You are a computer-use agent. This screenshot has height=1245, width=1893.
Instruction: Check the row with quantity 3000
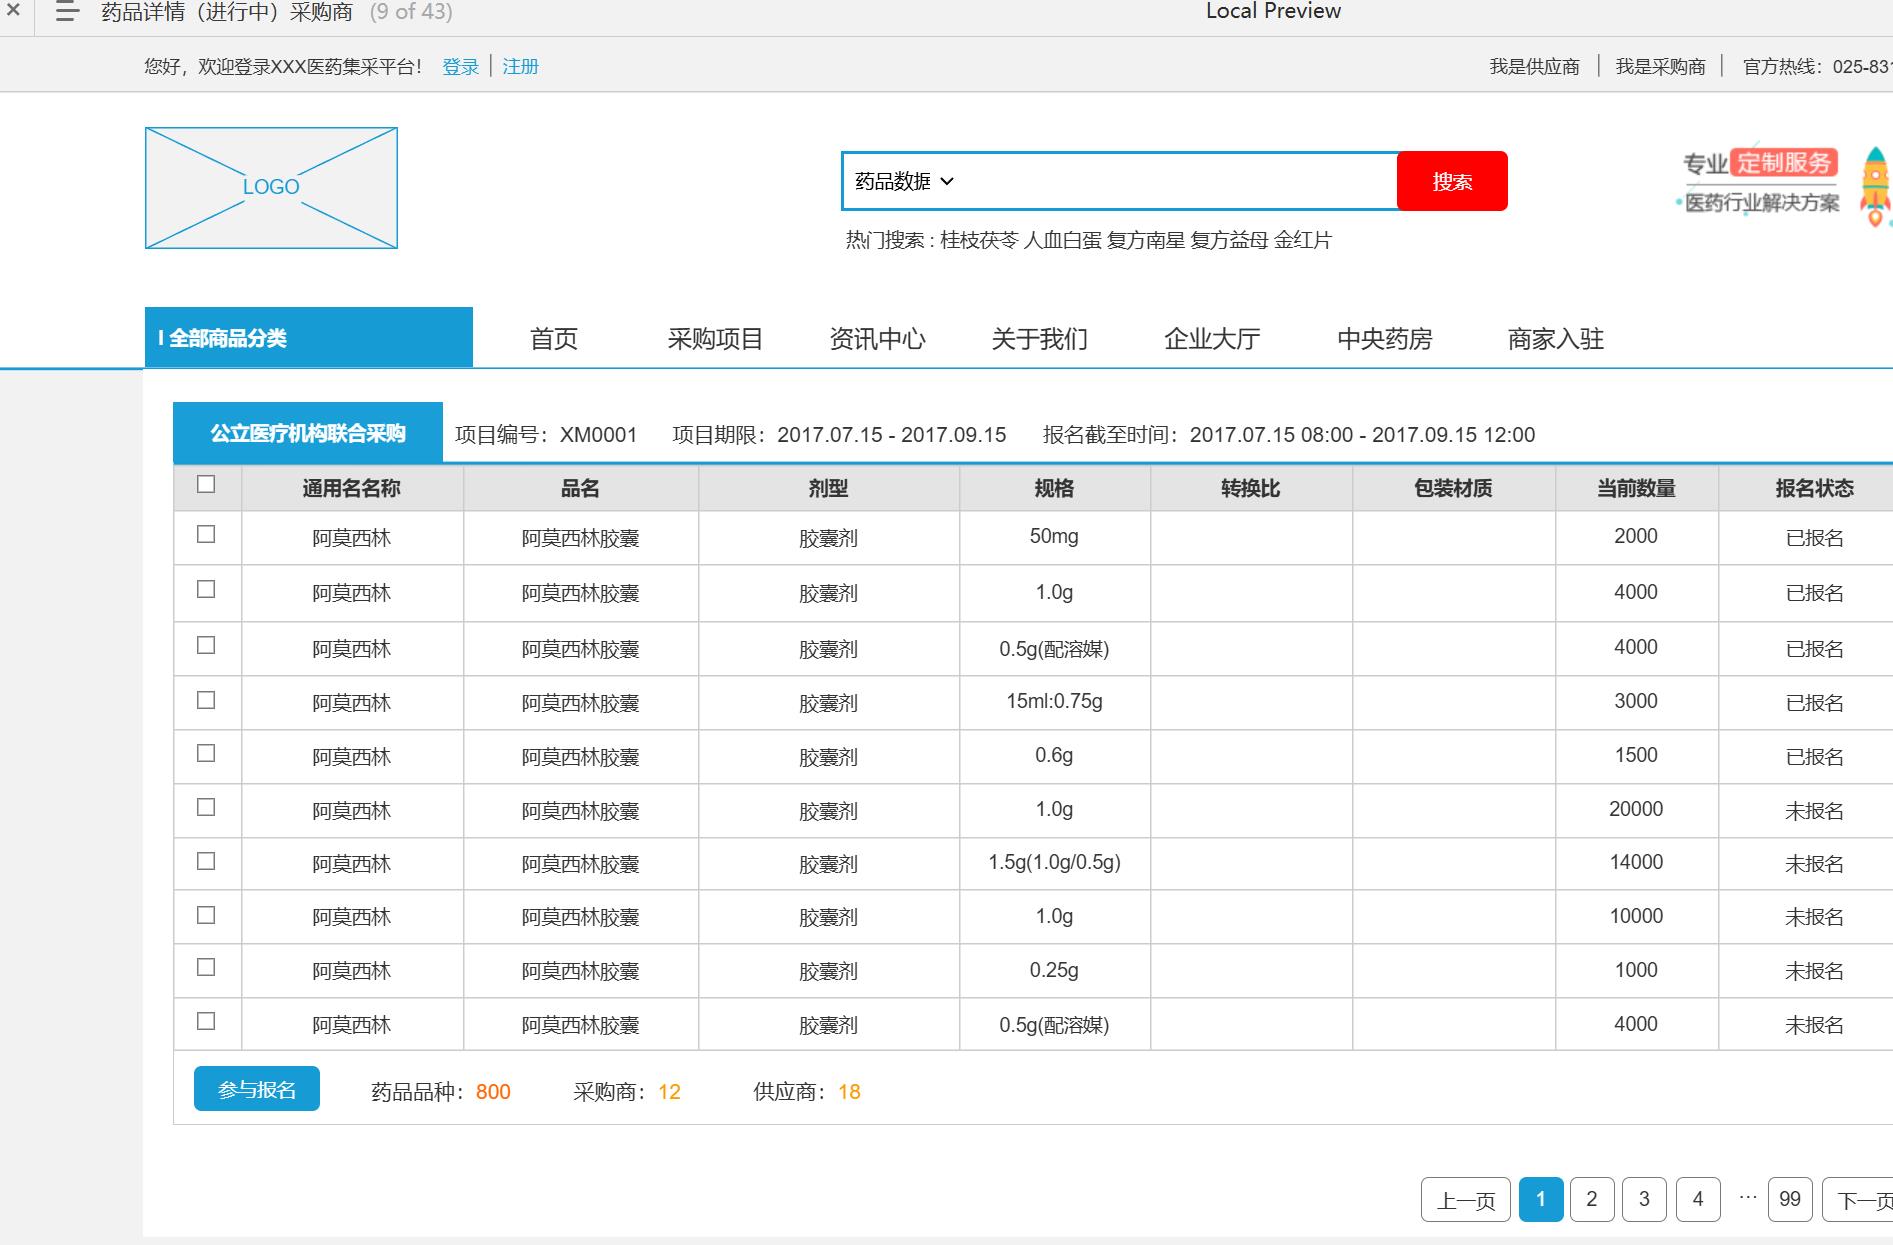point(206,700)
